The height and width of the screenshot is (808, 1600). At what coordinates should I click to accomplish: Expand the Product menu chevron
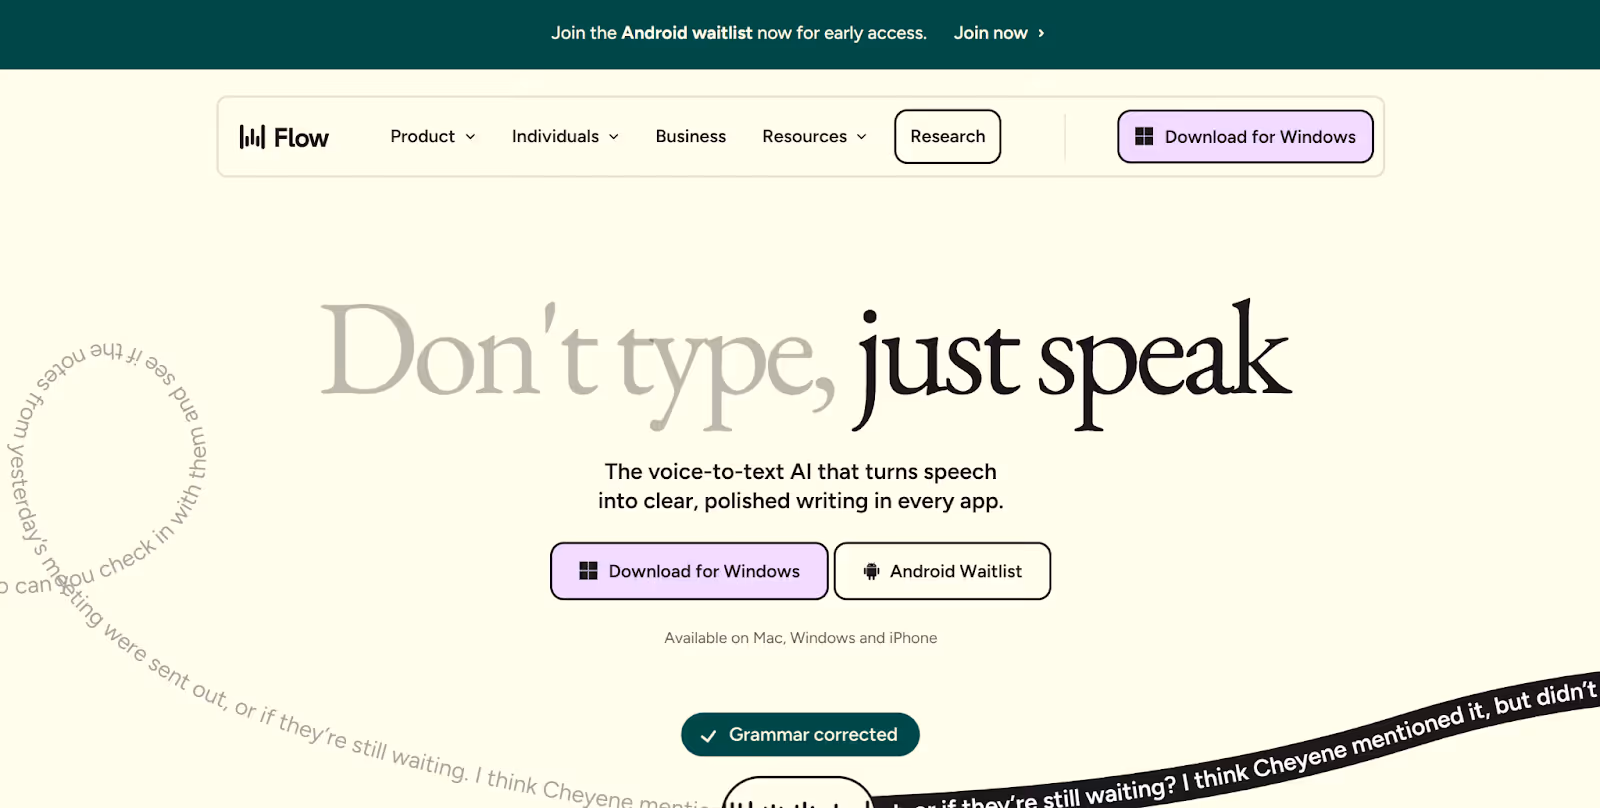pos(470,137)
